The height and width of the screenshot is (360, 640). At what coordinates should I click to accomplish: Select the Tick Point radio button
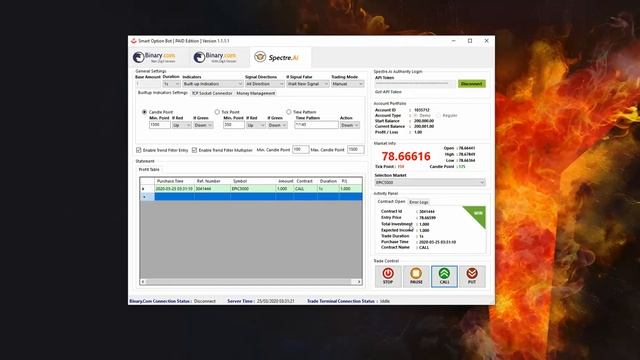(x=217, y=112)
